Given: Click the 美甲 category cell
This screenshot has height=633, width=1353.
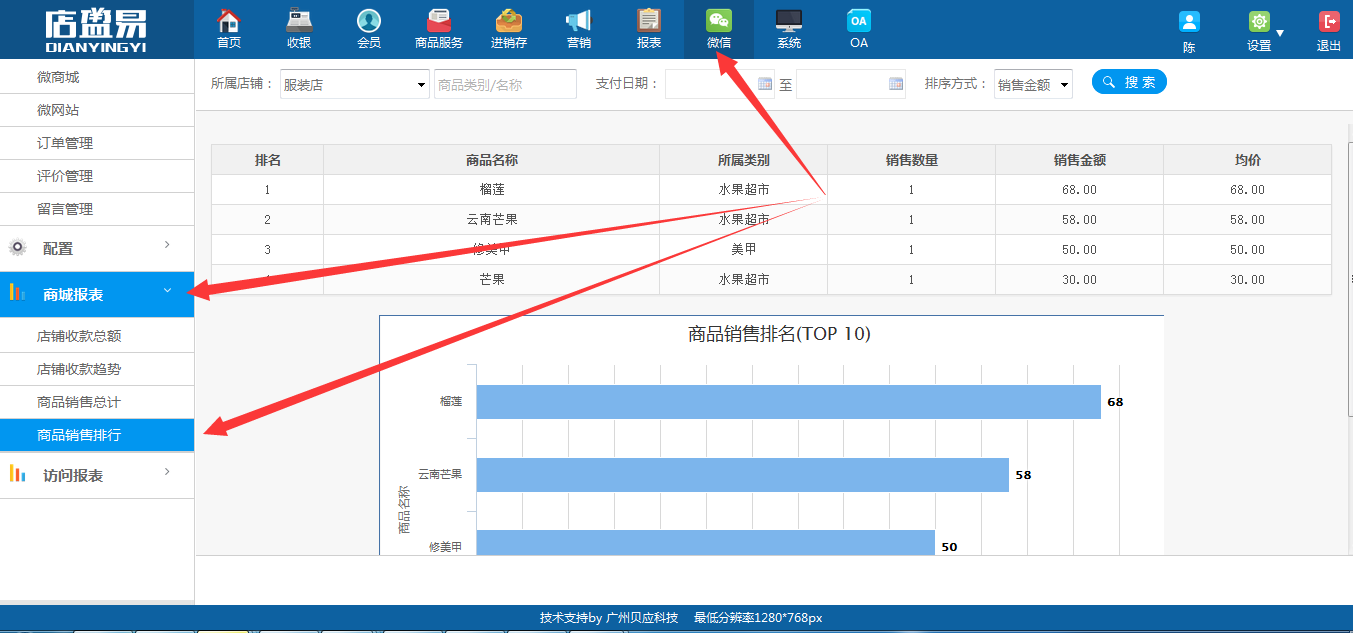Looking at the screenshot, I should [x=744, y=250].
